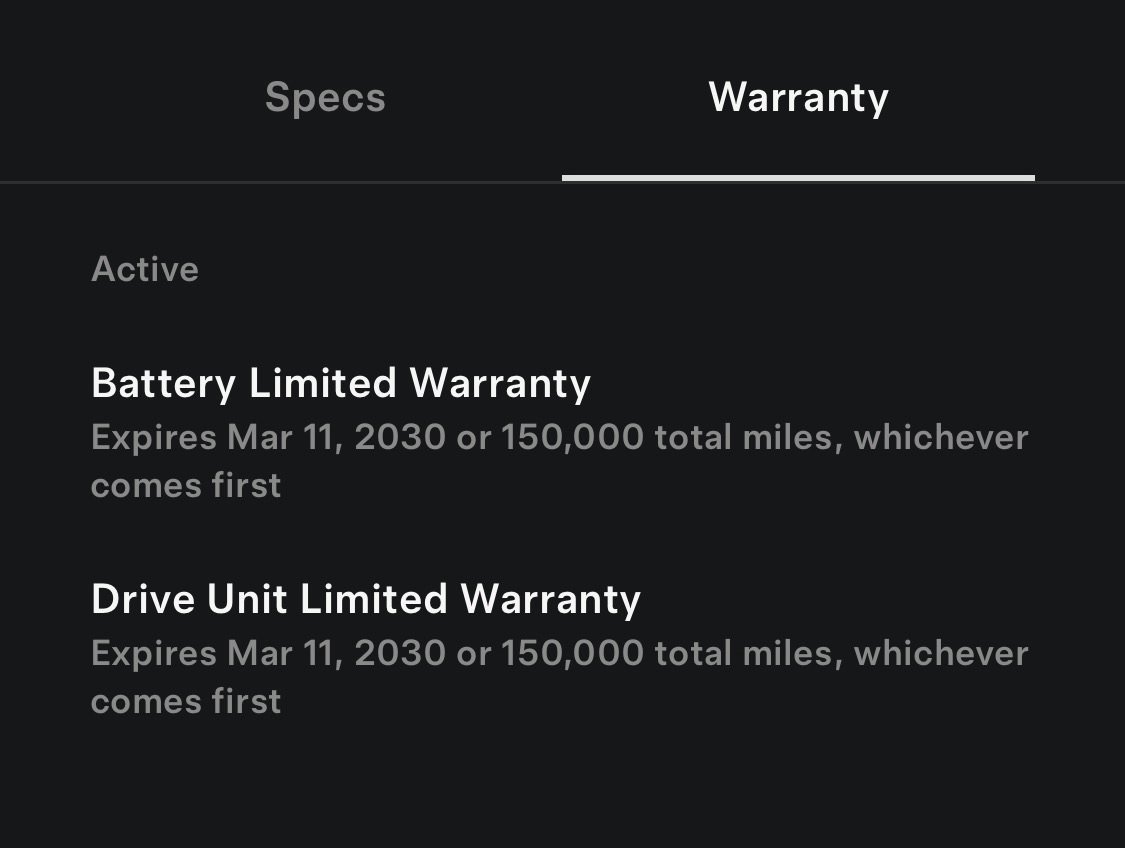1125x848 pixels.
Task: Click the active tab underline indicator
Action: coord(797,177)
